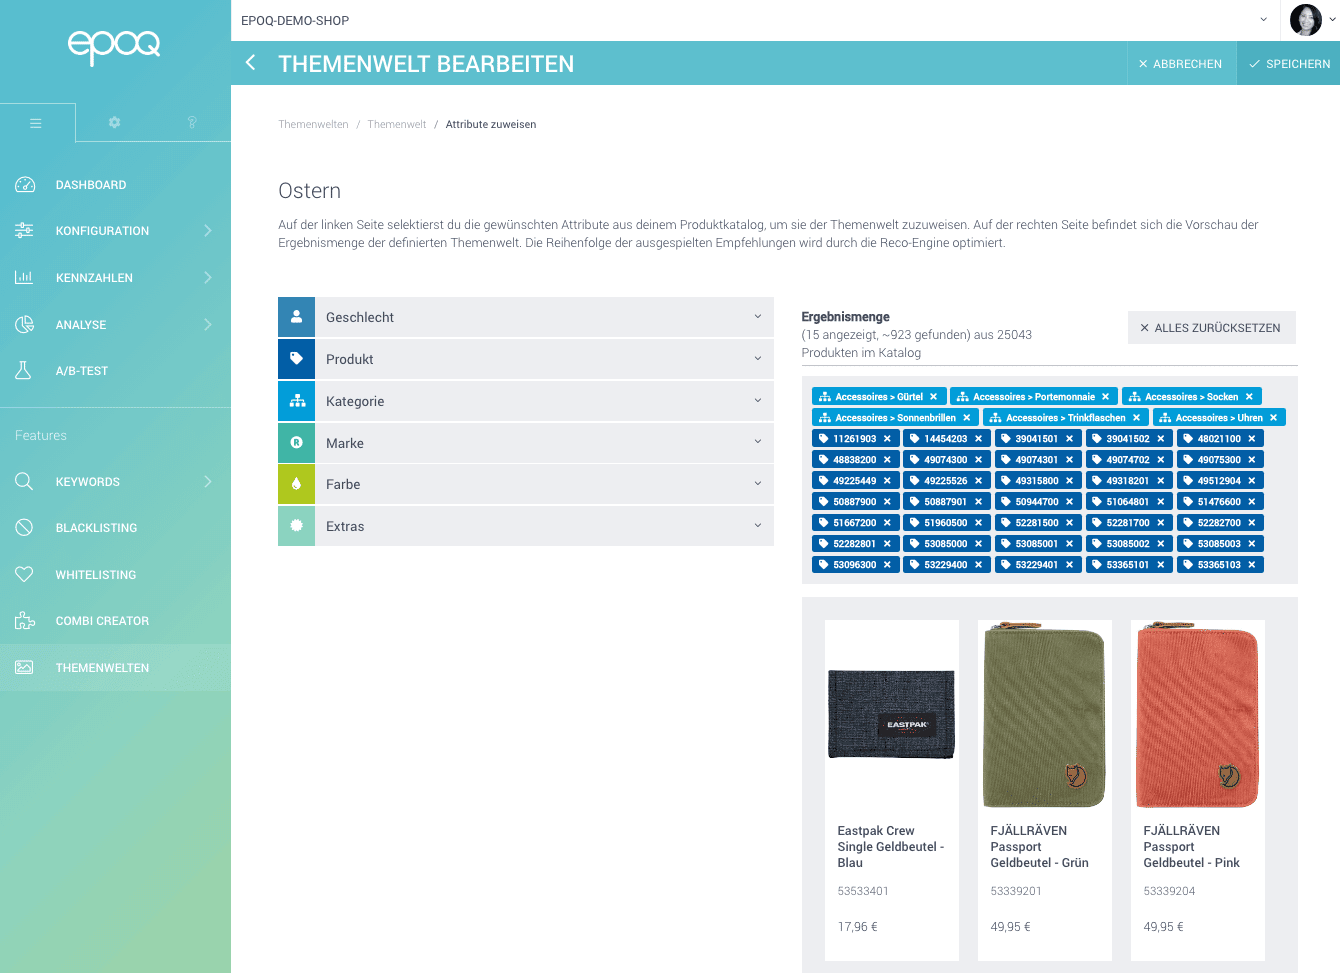The width and height of the screenshot is (1340, 973).
Task: Expand the Marke attribute section
Action: coord(757,442)
